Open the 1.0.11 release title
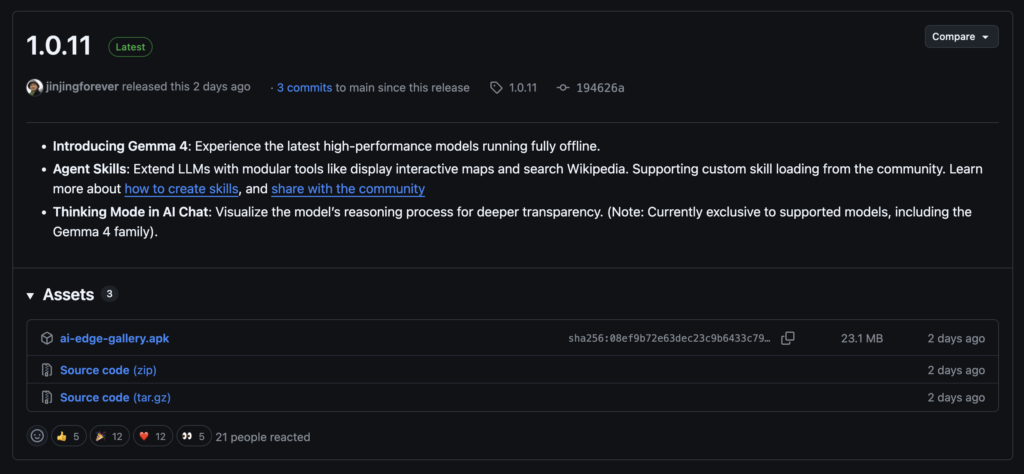 58,46
